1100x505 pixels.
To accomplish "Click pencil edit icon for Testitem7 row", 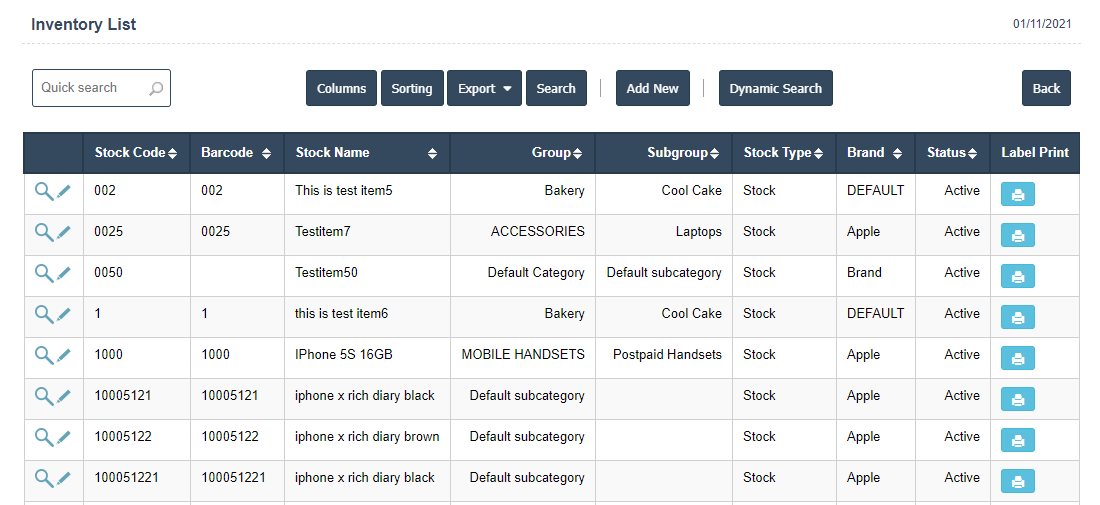I will tap(64, 232).
